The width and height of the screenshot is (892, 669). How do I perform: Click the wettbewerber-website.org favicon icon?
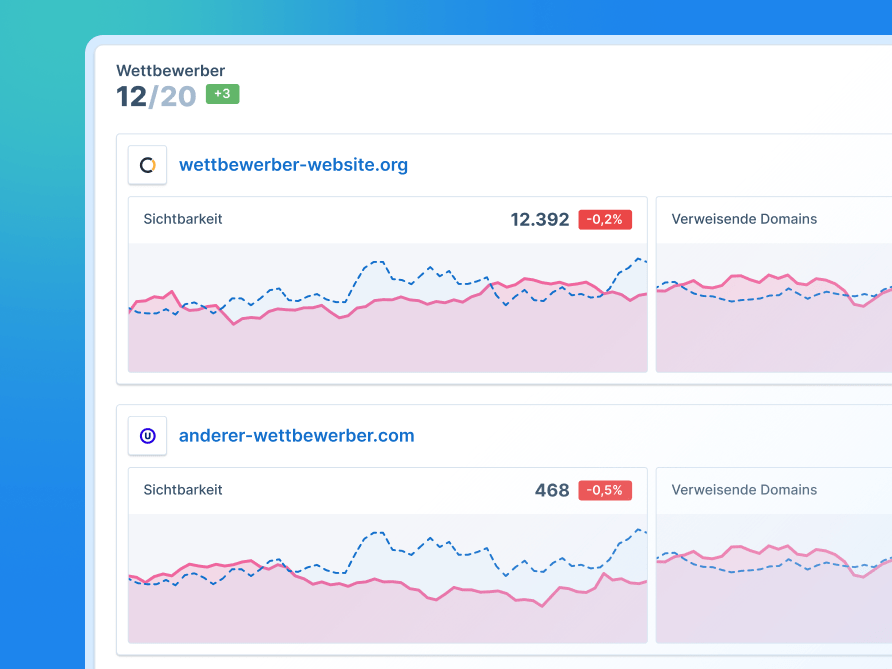point(147,164)
